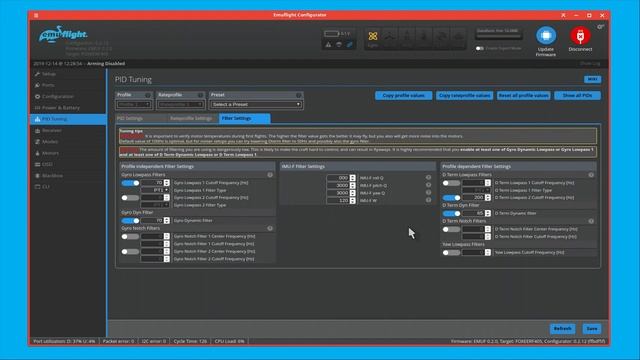Switch to the Rateprofile Settings tab
Viewport: 640px width, 360px height.
point(191,118)
